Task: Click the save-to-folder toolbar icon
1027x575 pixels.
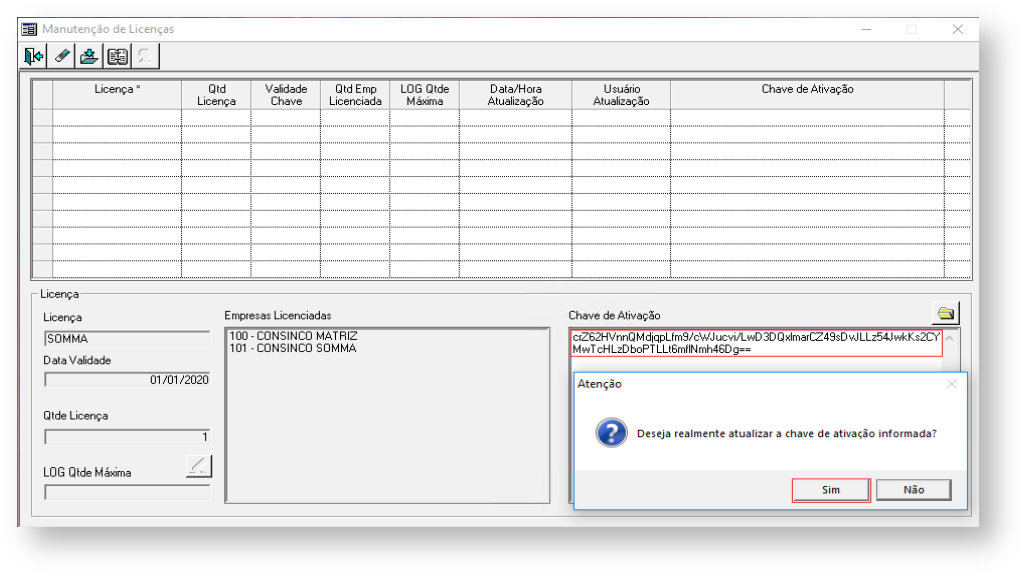Action: tap(89, 56)
